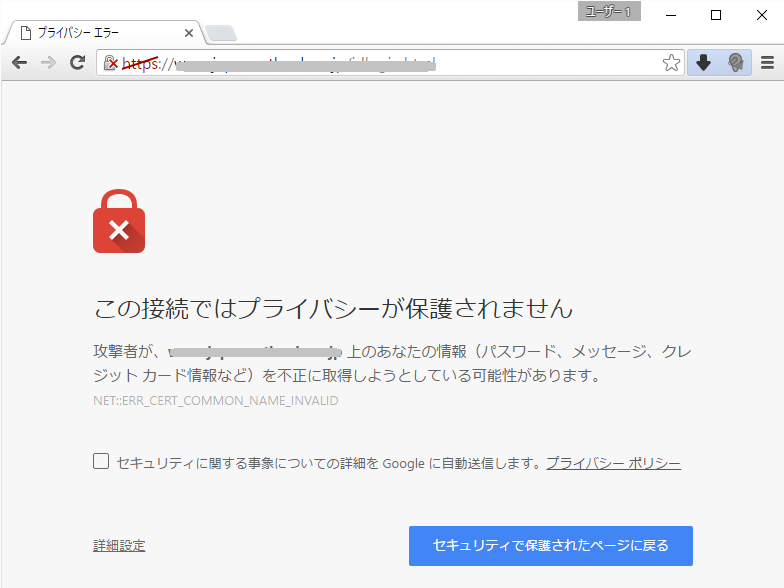The height and width of the screenshot is (588, 784).
Task: Minimize the Chrome window
Action: pyautogui.click(x=670, y=15)
